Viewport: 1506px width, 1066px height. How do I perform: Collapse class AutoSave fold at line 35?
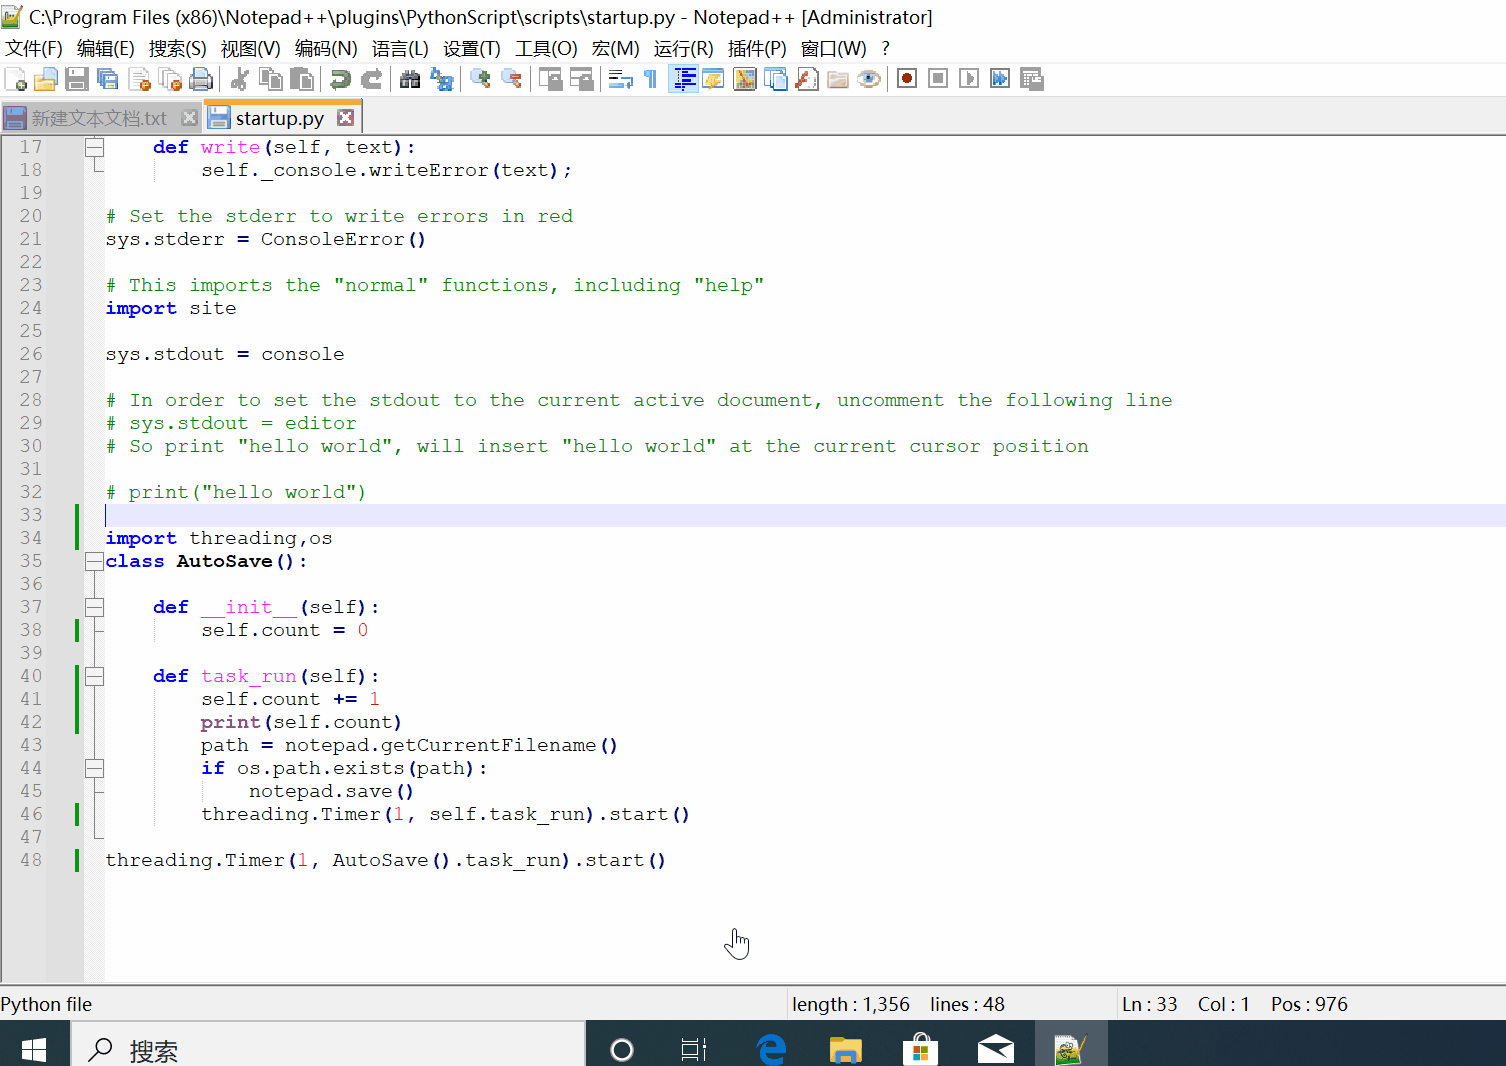pyautogui.click(x=94, y=561)
